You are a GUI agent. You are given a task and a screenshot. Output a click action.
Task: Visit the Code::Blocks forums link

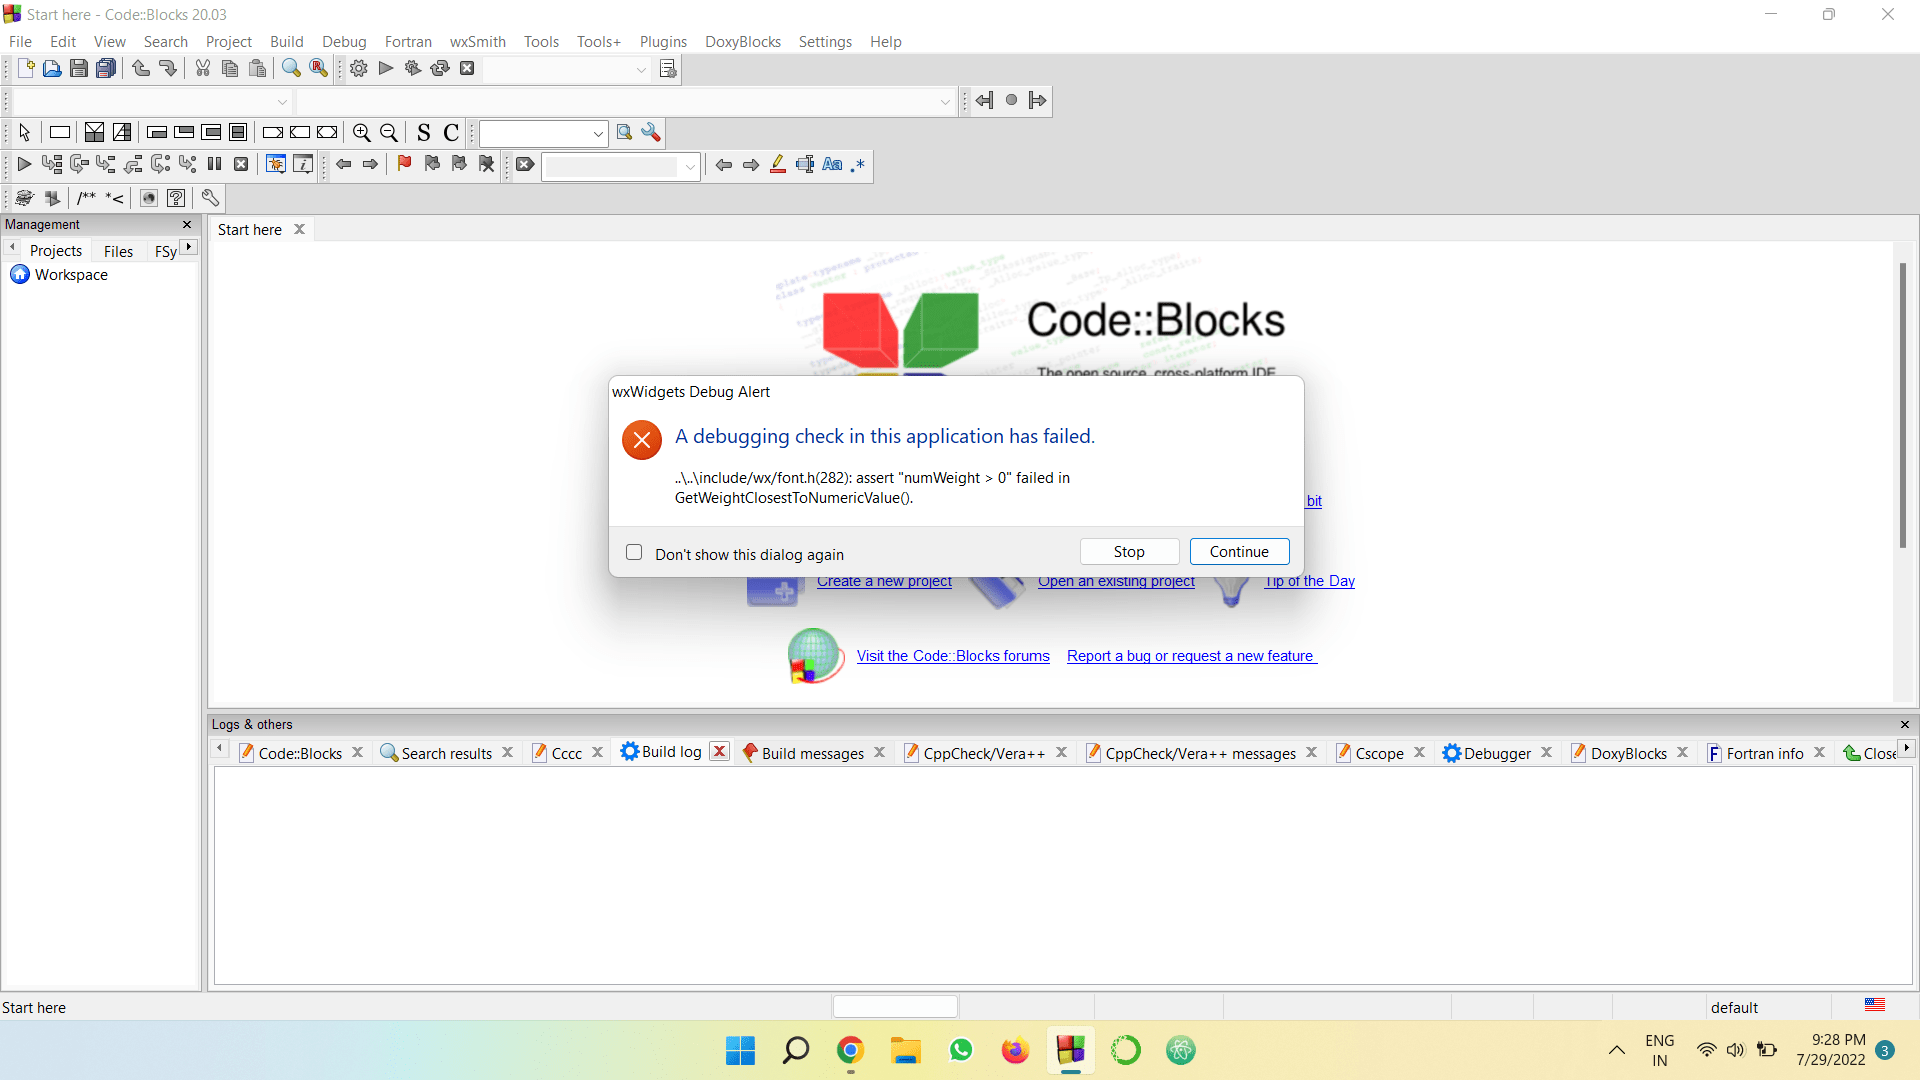(953, 656)
